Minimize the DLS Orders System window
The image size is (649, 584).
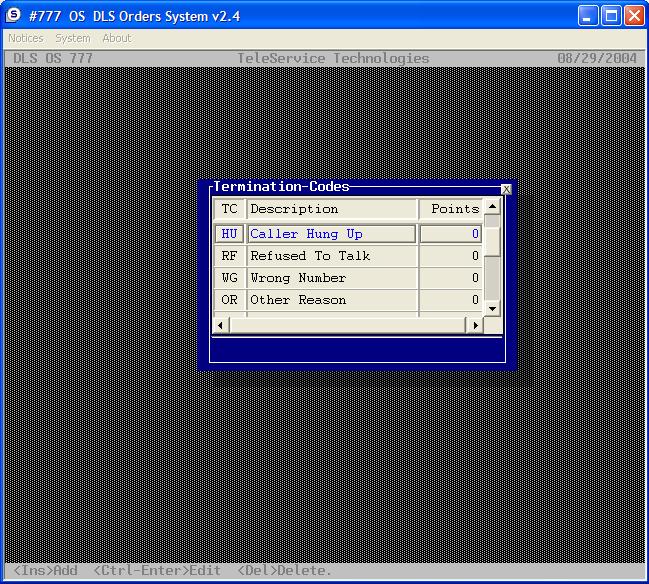[588, 16]
